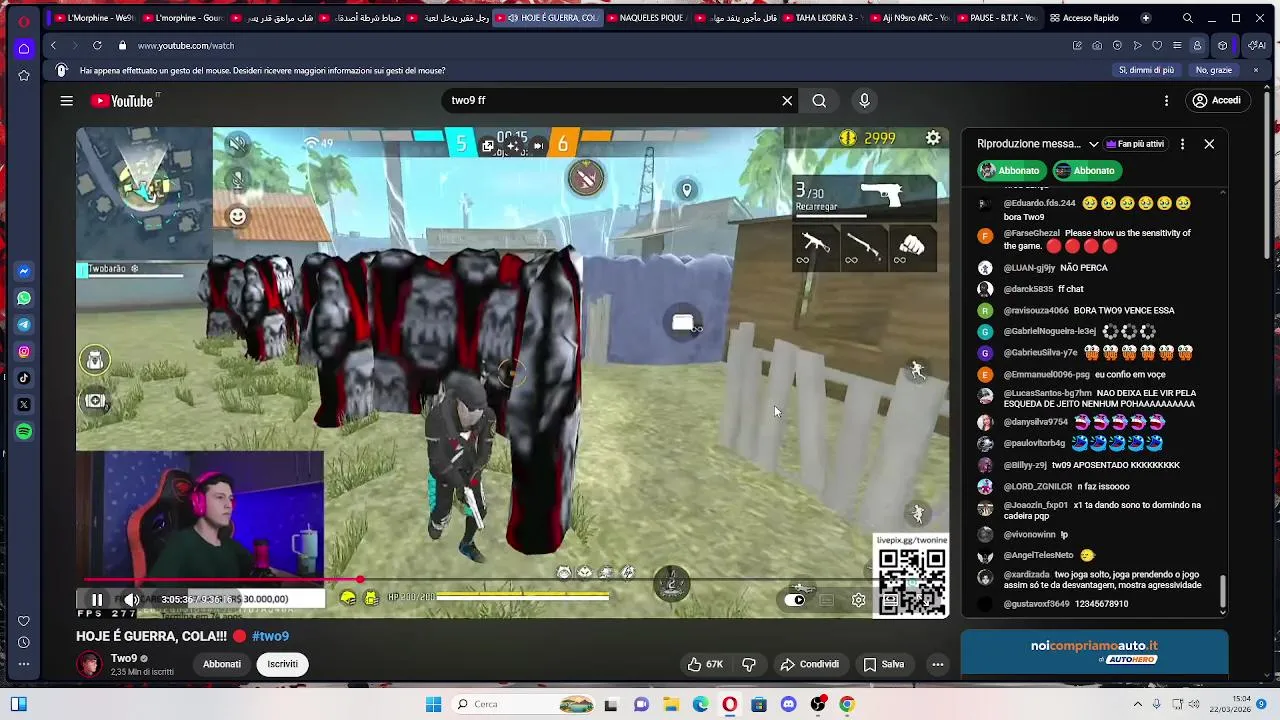Accept gesture tip 'Sì, dimmi di più'
The height and width of the screenshot is (720, 1280).
pyautogui.click(x=1146, y=70)
